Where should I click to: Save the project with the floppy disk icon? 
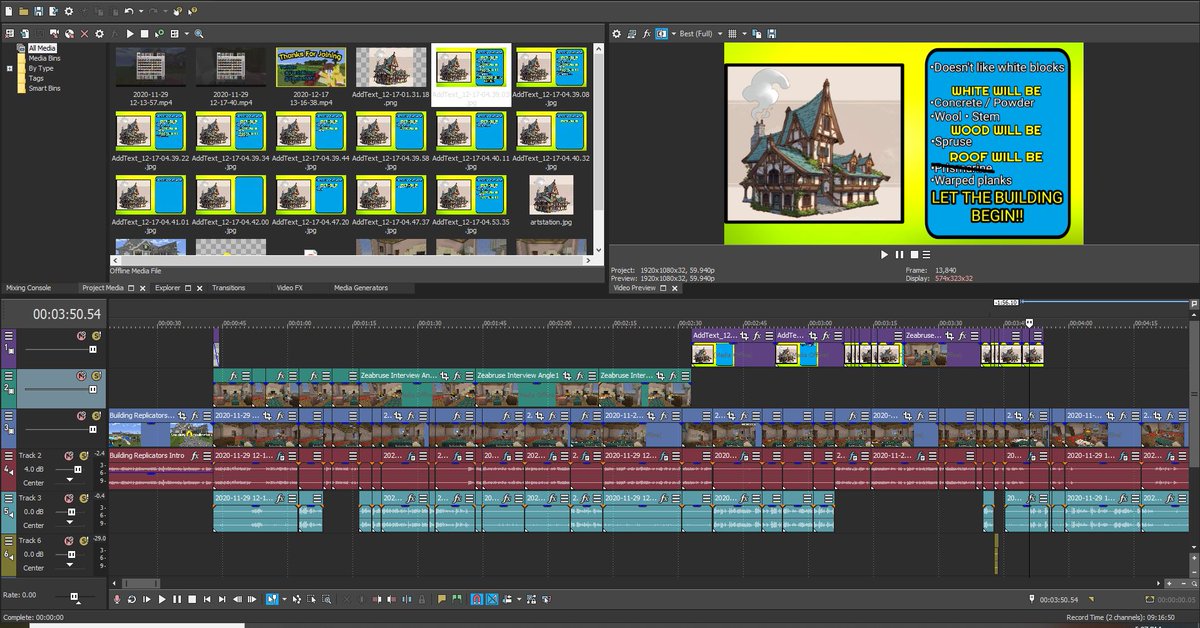coord(38,11)
